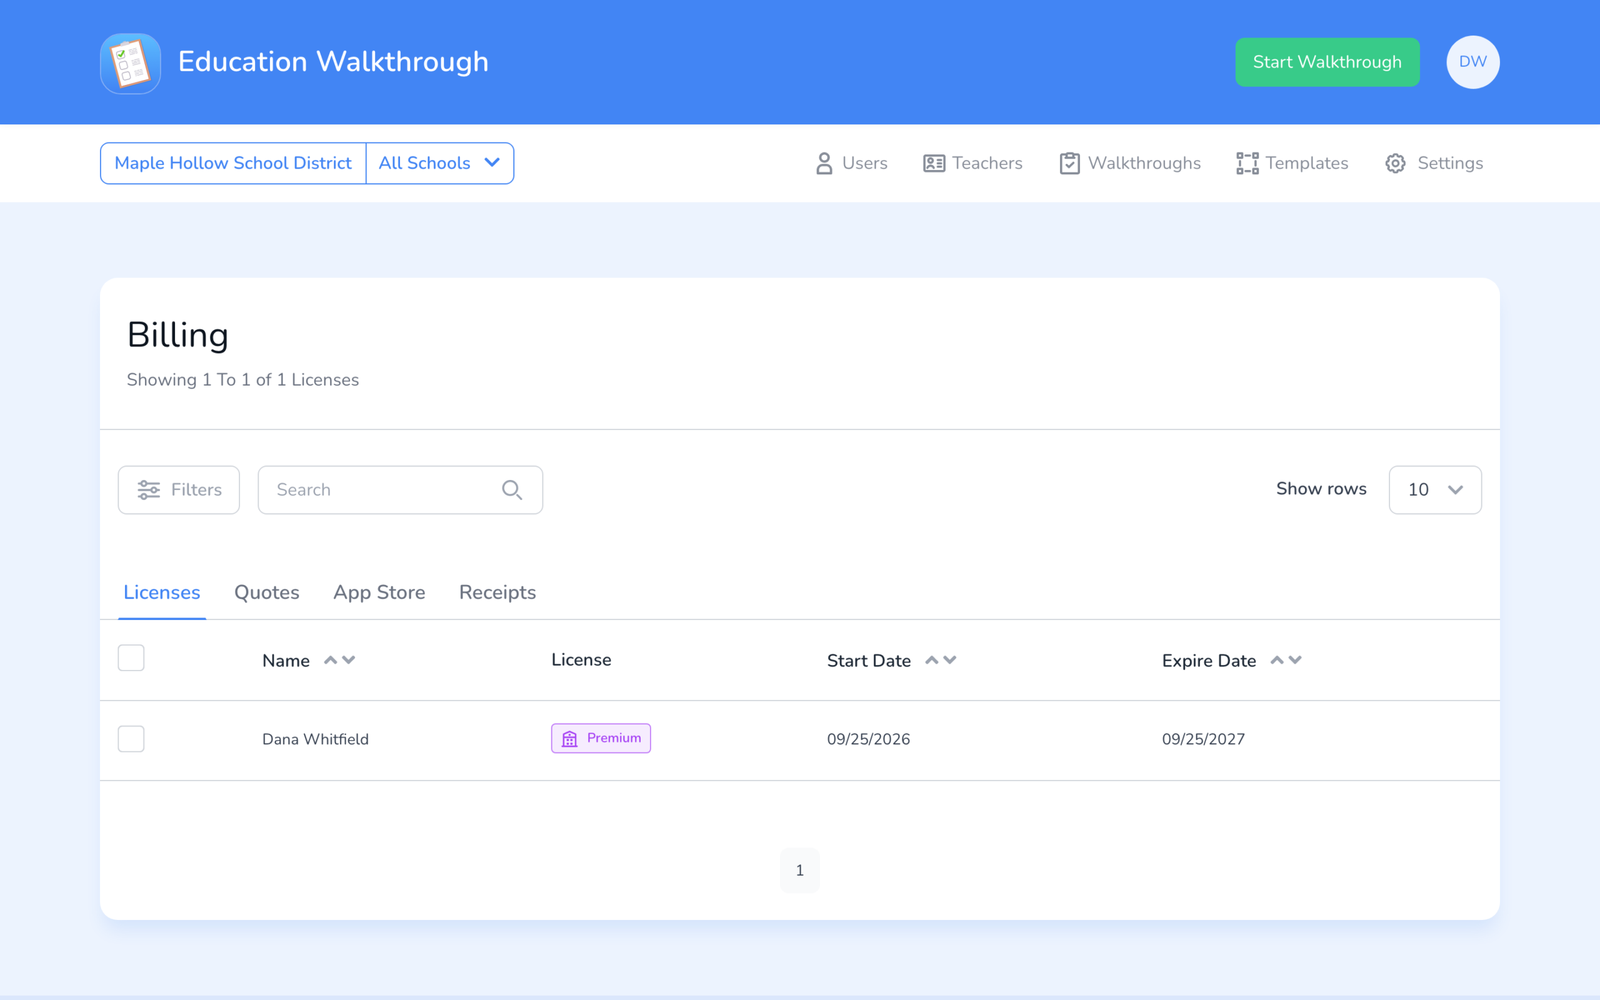Viewport: 1600px width, 1000px height.
Task: Open the Settings menu item
Action: click(x=1434, y=163)
